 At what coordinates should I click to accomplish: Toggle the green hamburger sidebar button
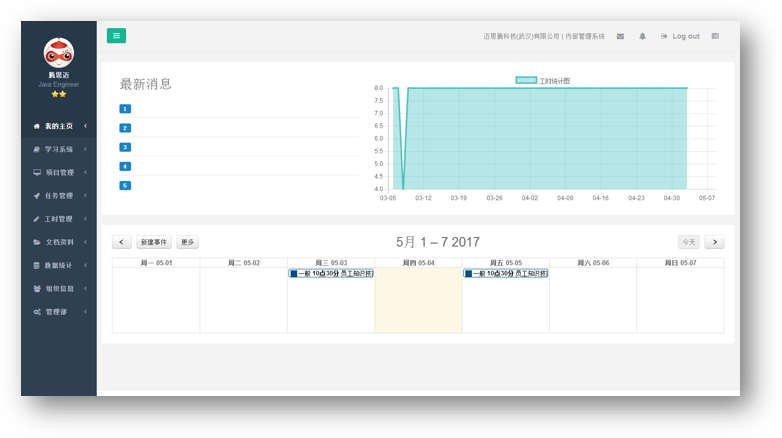click(116, 36)
